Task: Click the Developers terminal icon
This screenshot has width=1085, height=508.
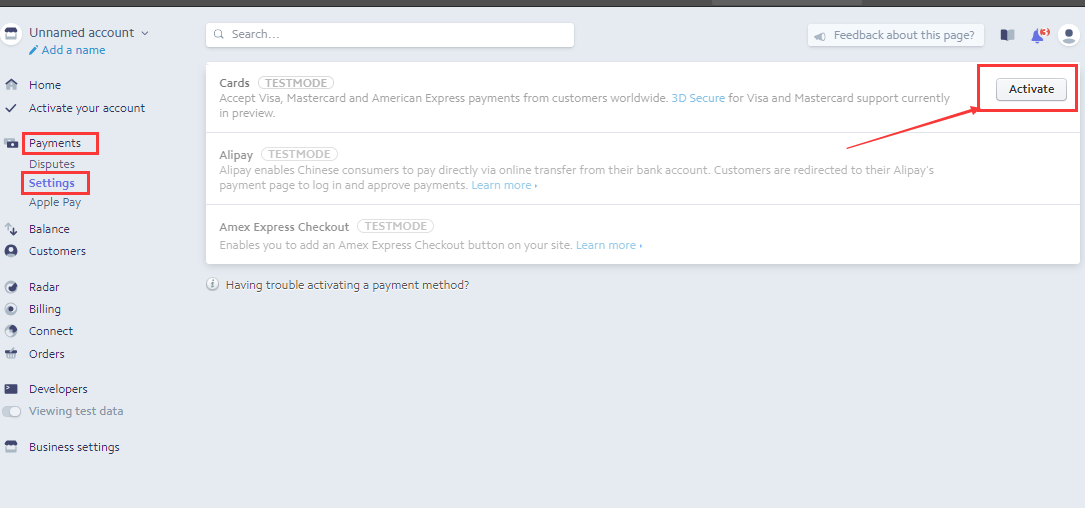Action: [11, 389]
